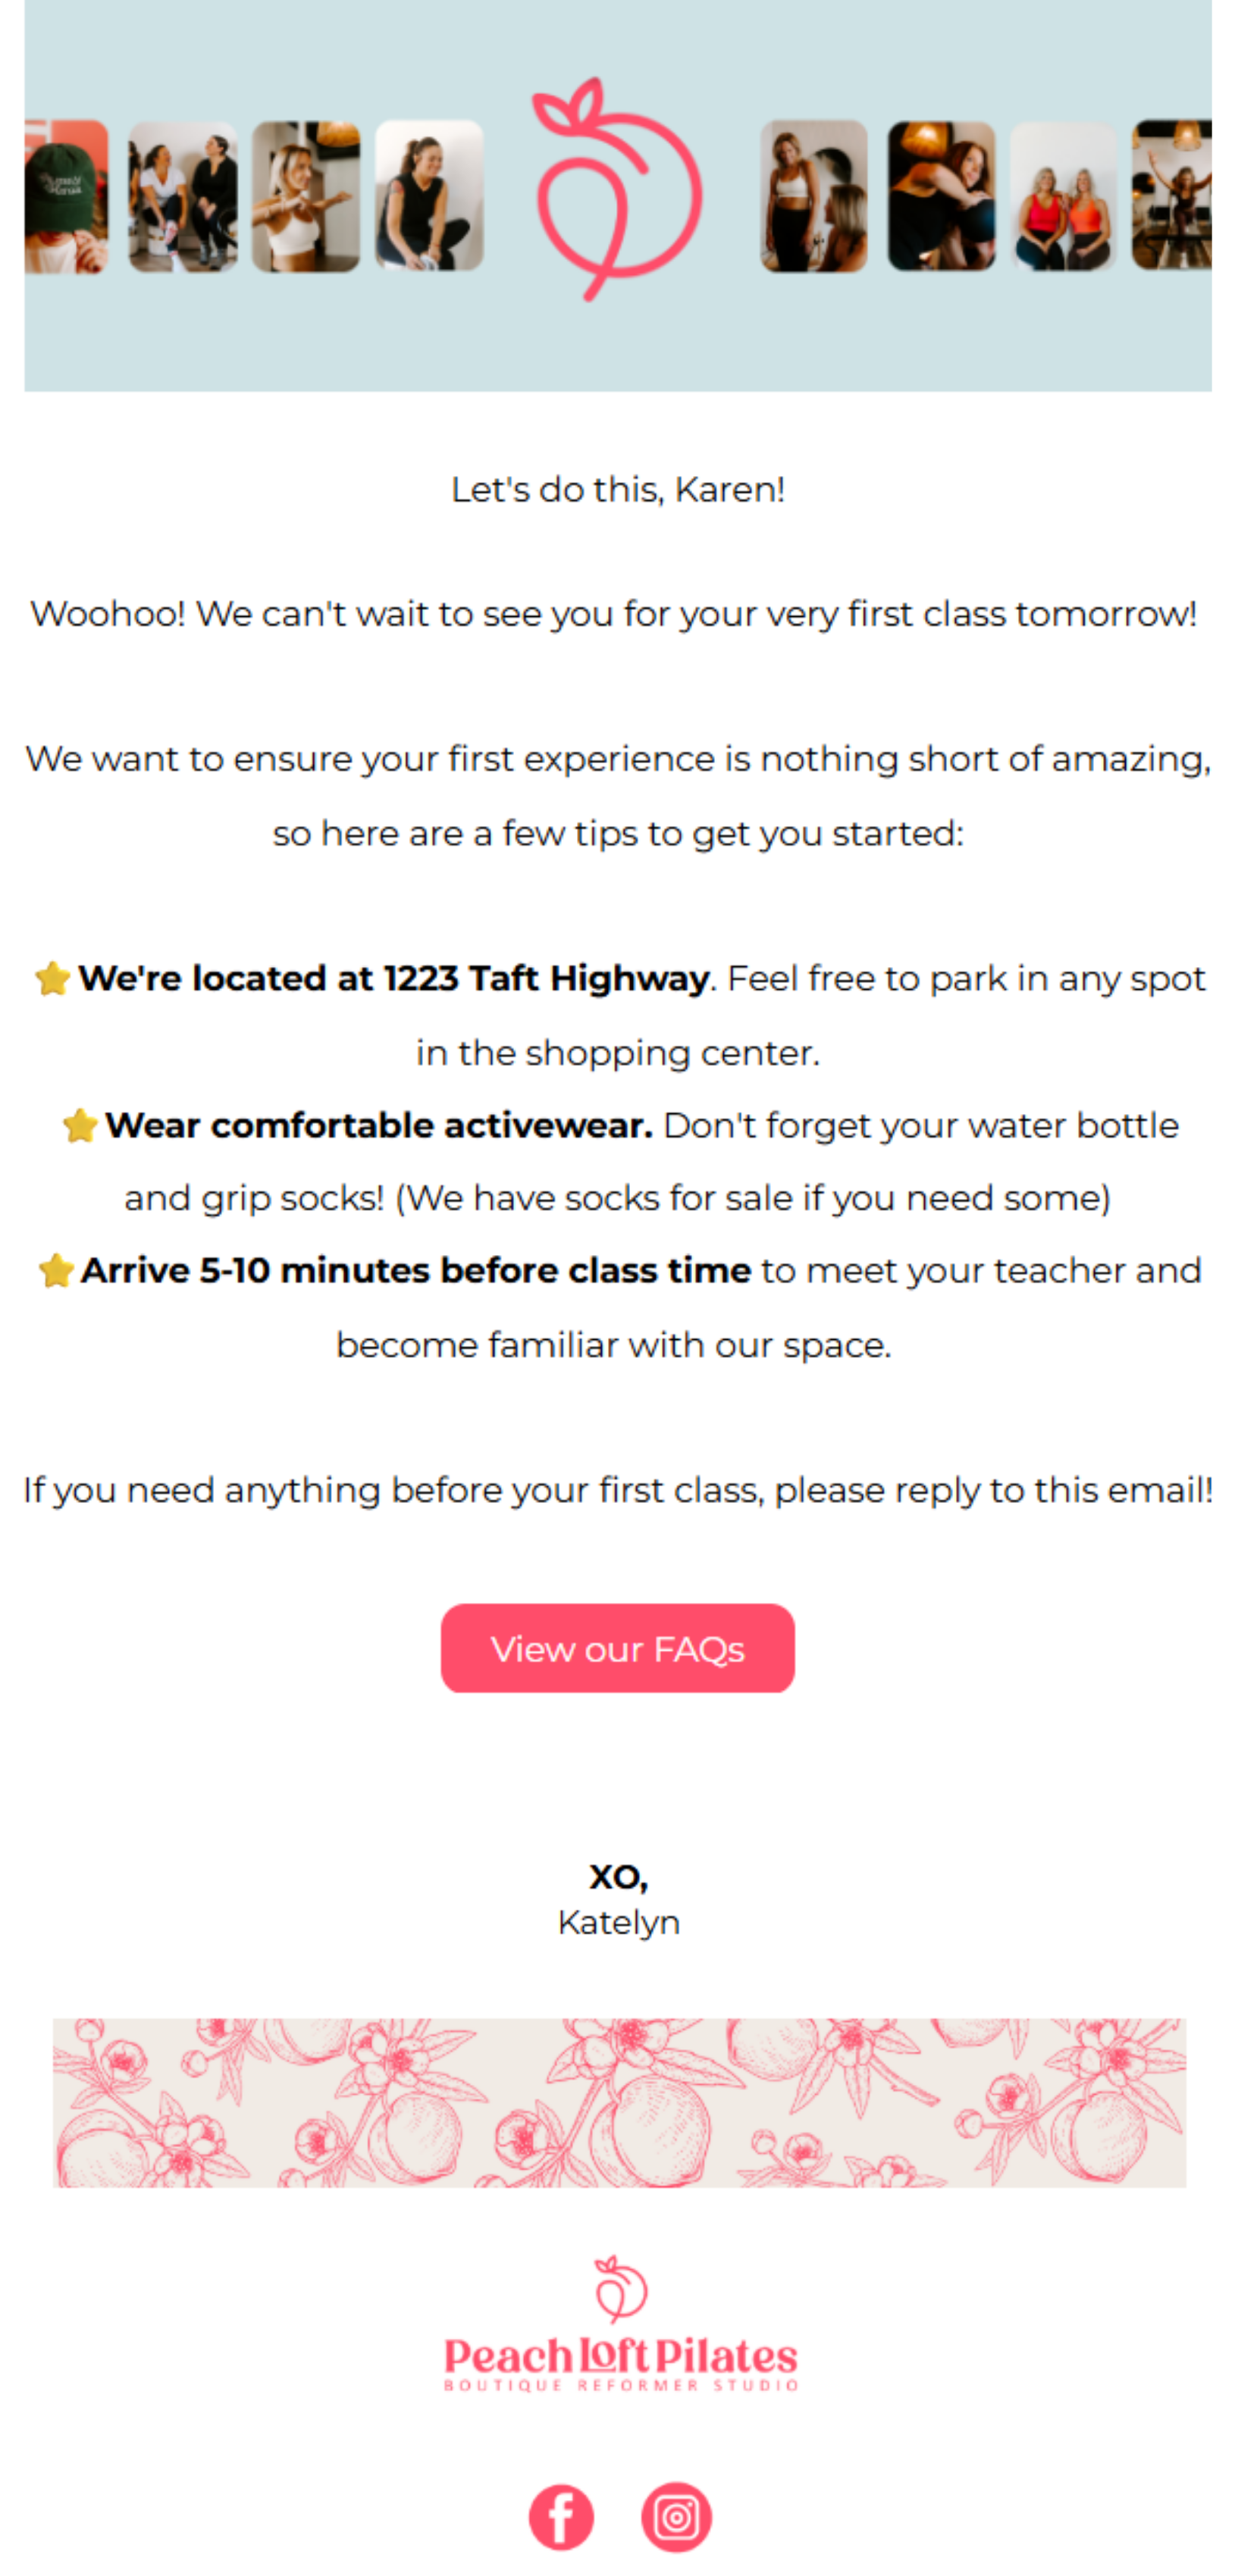The width and height of the screenshot is (1235, 2576).
Task: Click the star before 'We're located at'
Action: pos(52,978)
